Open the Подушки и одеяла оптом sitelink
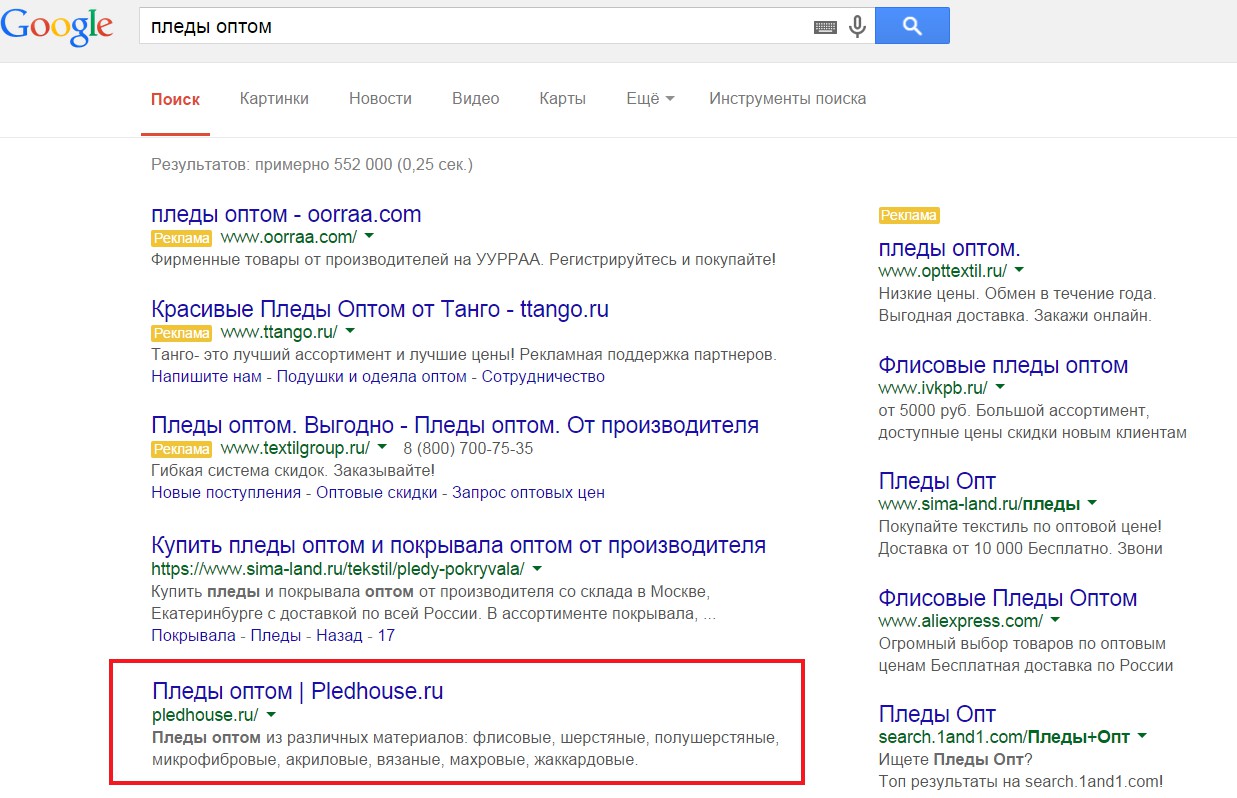Screen dimensions: 1237x798 [x=371, y=377]
